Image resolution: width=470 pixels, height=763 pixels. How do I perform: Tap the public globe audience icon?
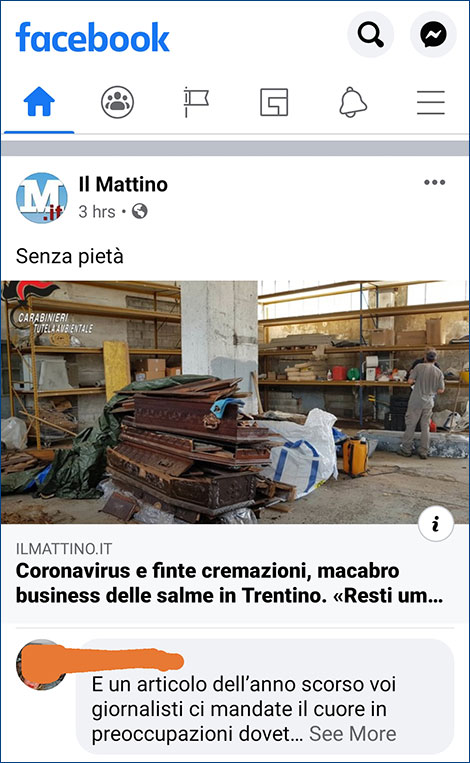(140, 211)
